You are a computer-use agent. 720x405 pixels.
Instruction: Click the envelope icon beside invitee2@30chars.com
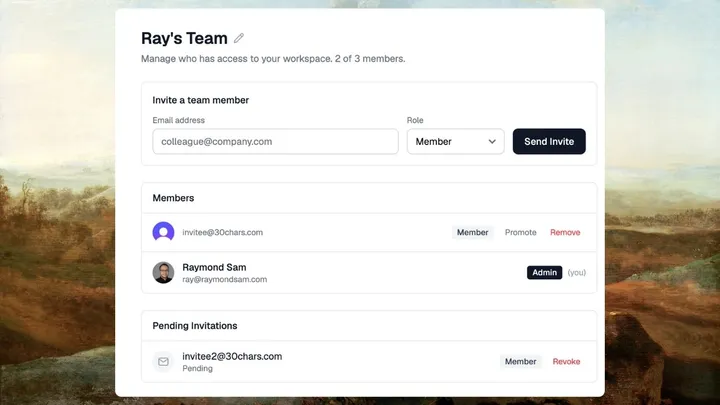pyautogui.click(x=163, y=361)
